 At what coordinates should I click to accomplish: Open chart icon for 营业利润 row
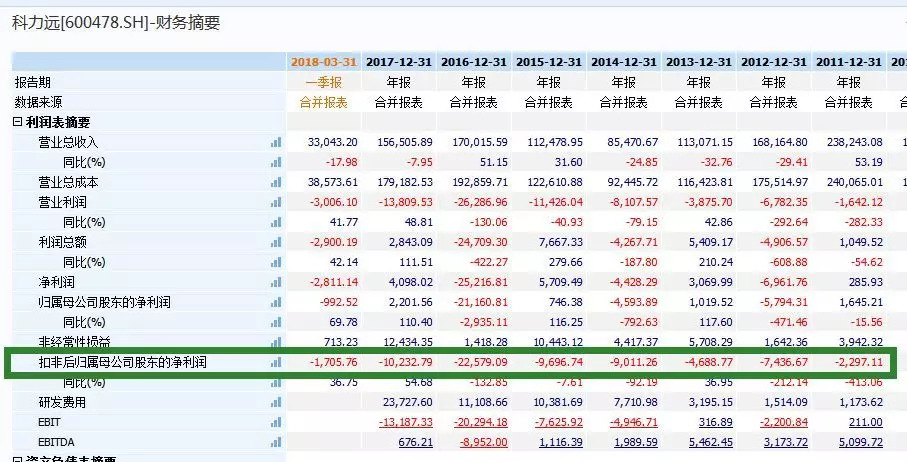pyautogui.click(x=276, y=202)
